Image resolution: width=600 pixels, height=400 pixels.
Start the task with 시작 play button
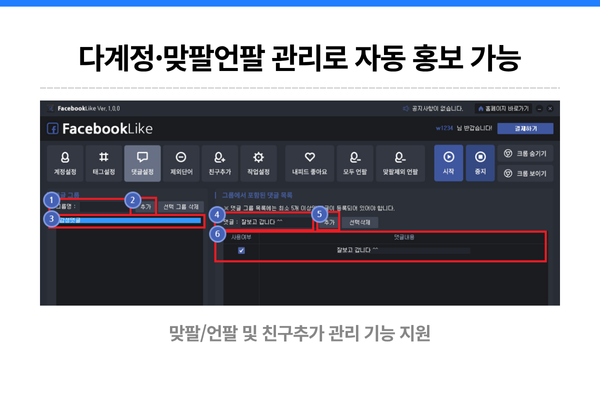coord(448,163)
